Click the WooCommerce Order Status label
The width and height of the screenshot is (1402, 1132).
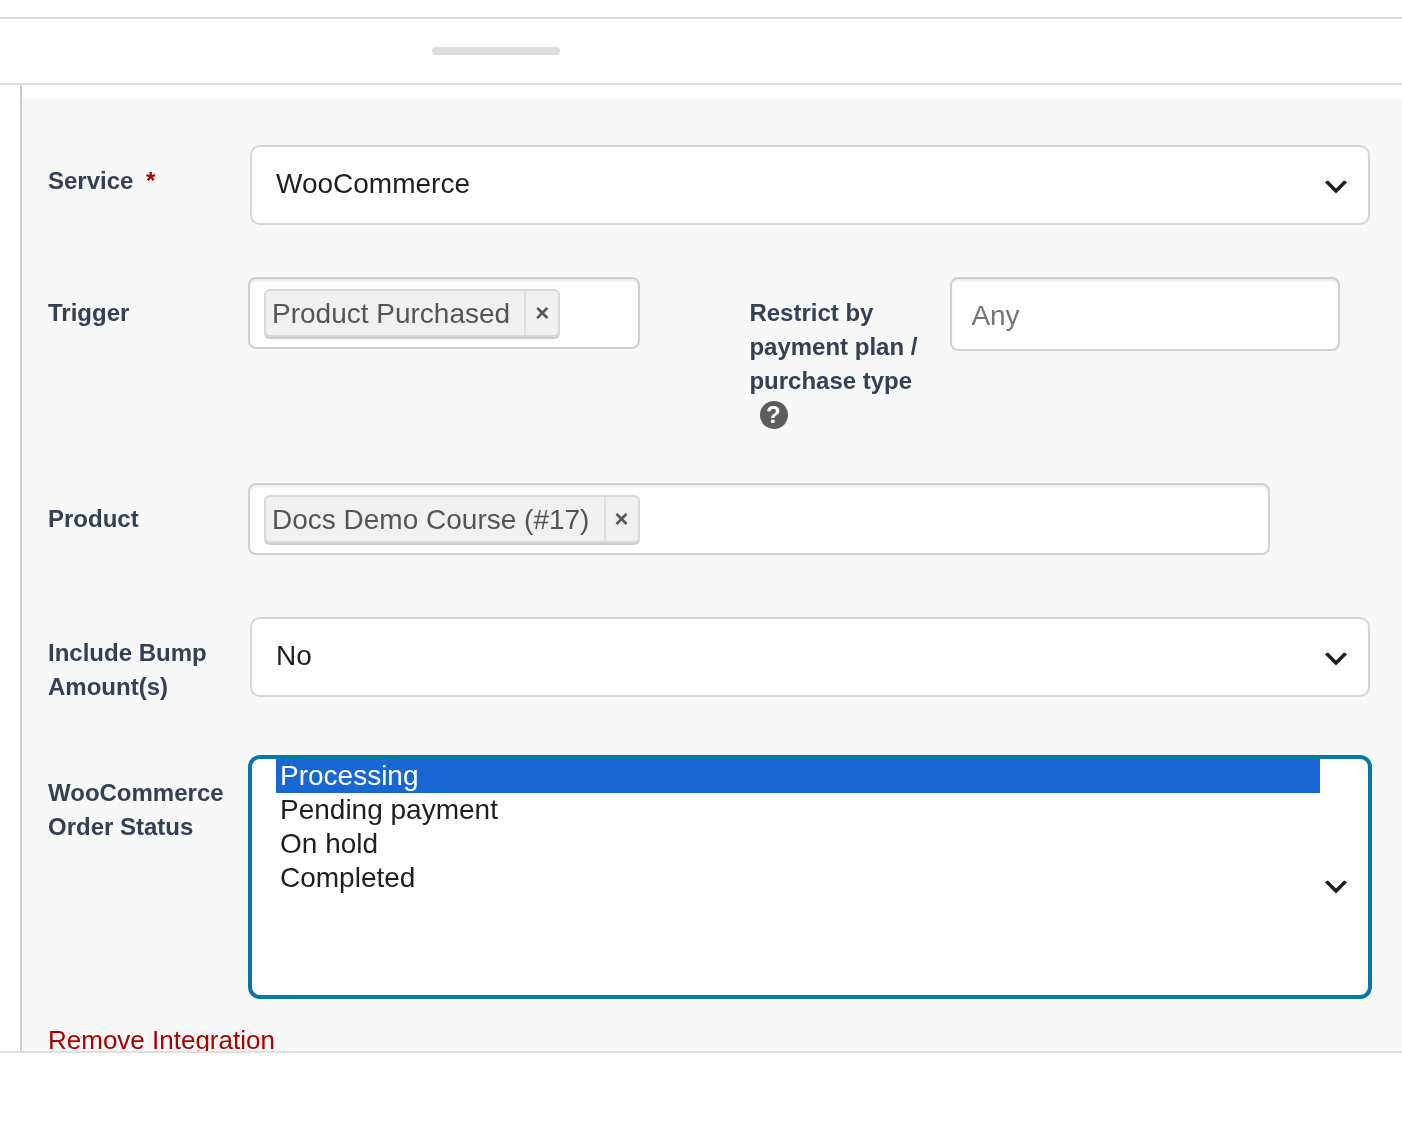point(135,810)
